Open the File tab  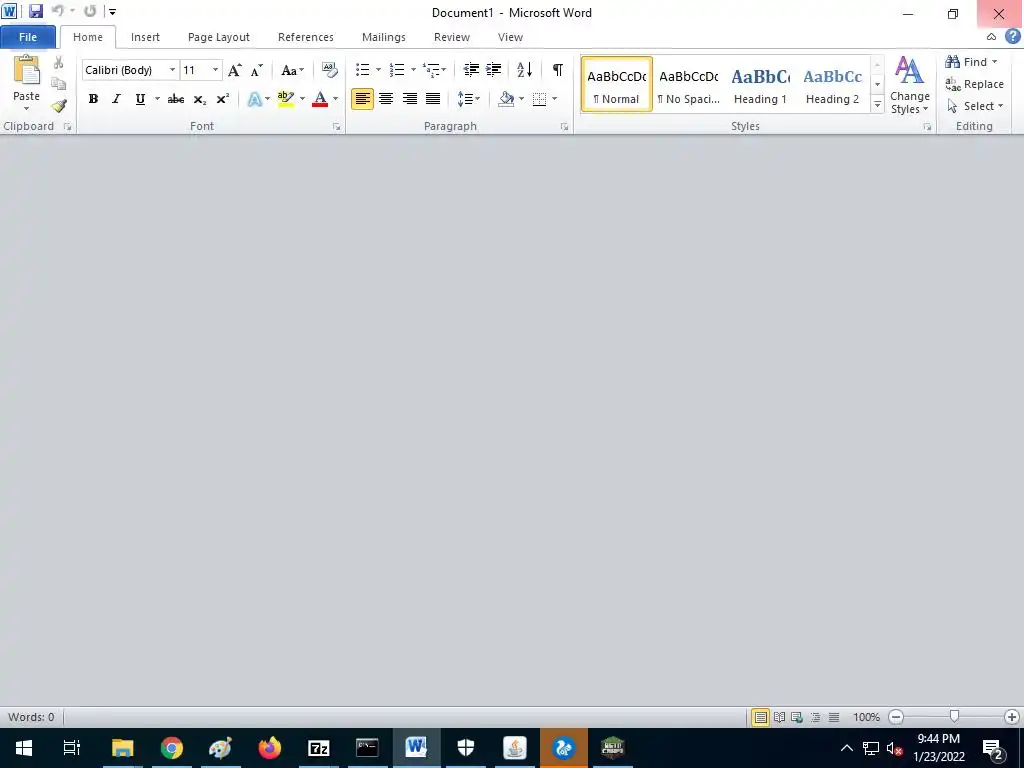(27, 37)
